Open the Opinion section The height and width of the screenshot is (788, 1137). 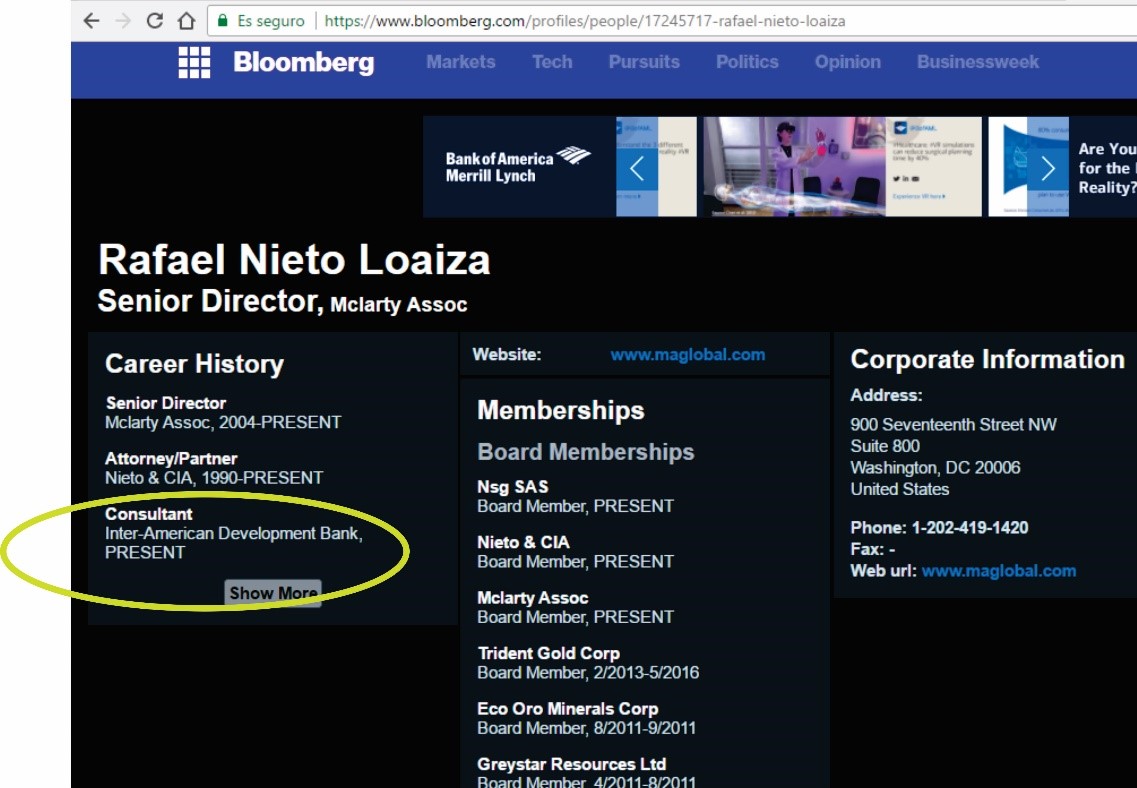click(848, 62)
